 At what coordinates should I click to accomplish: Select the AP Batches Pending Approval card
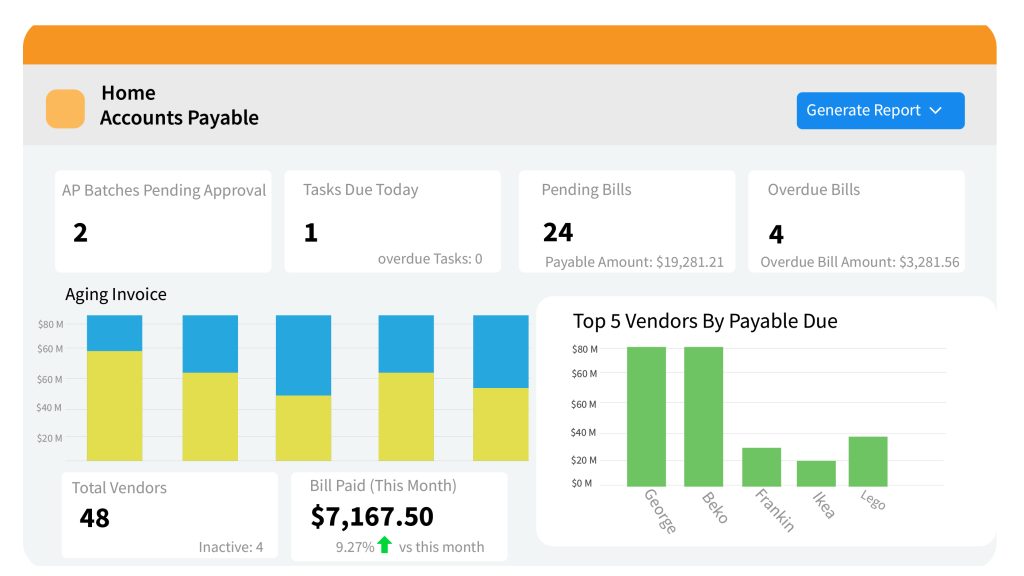point(163,220)
